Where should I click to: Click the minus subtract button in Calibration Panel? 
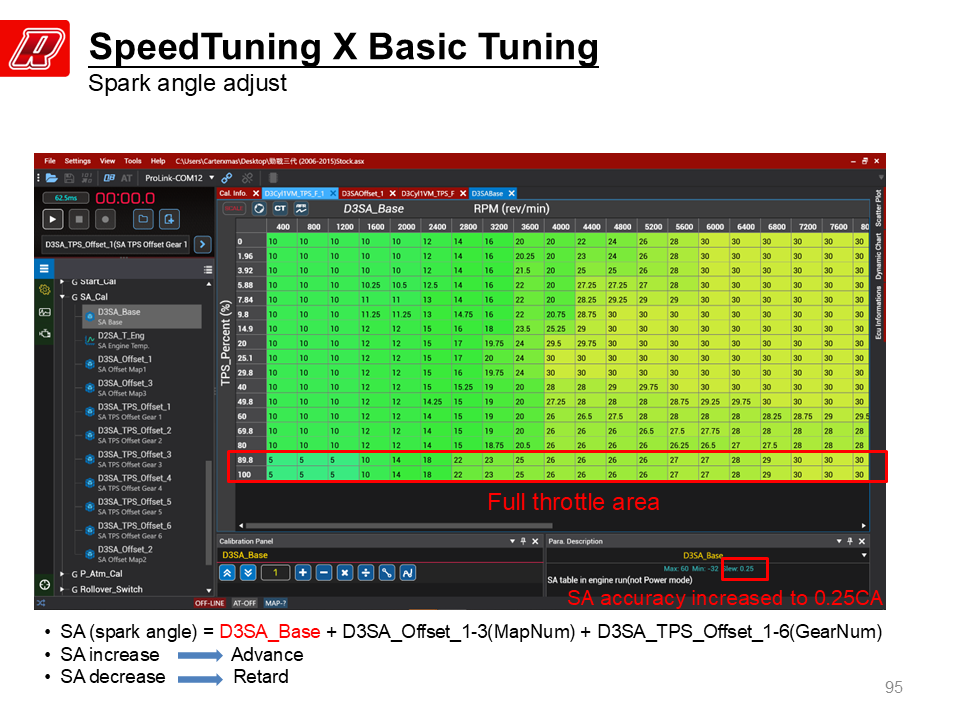tap(324, 573)
